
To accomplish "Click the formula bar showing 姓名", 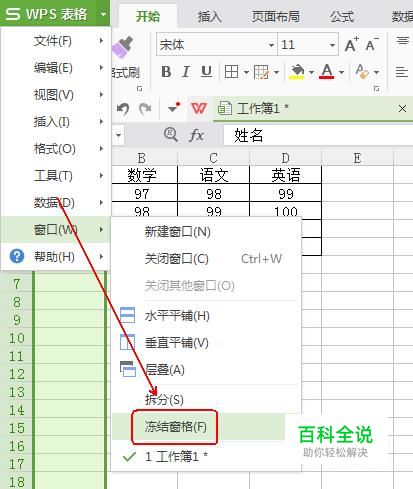I will point(318,135).
